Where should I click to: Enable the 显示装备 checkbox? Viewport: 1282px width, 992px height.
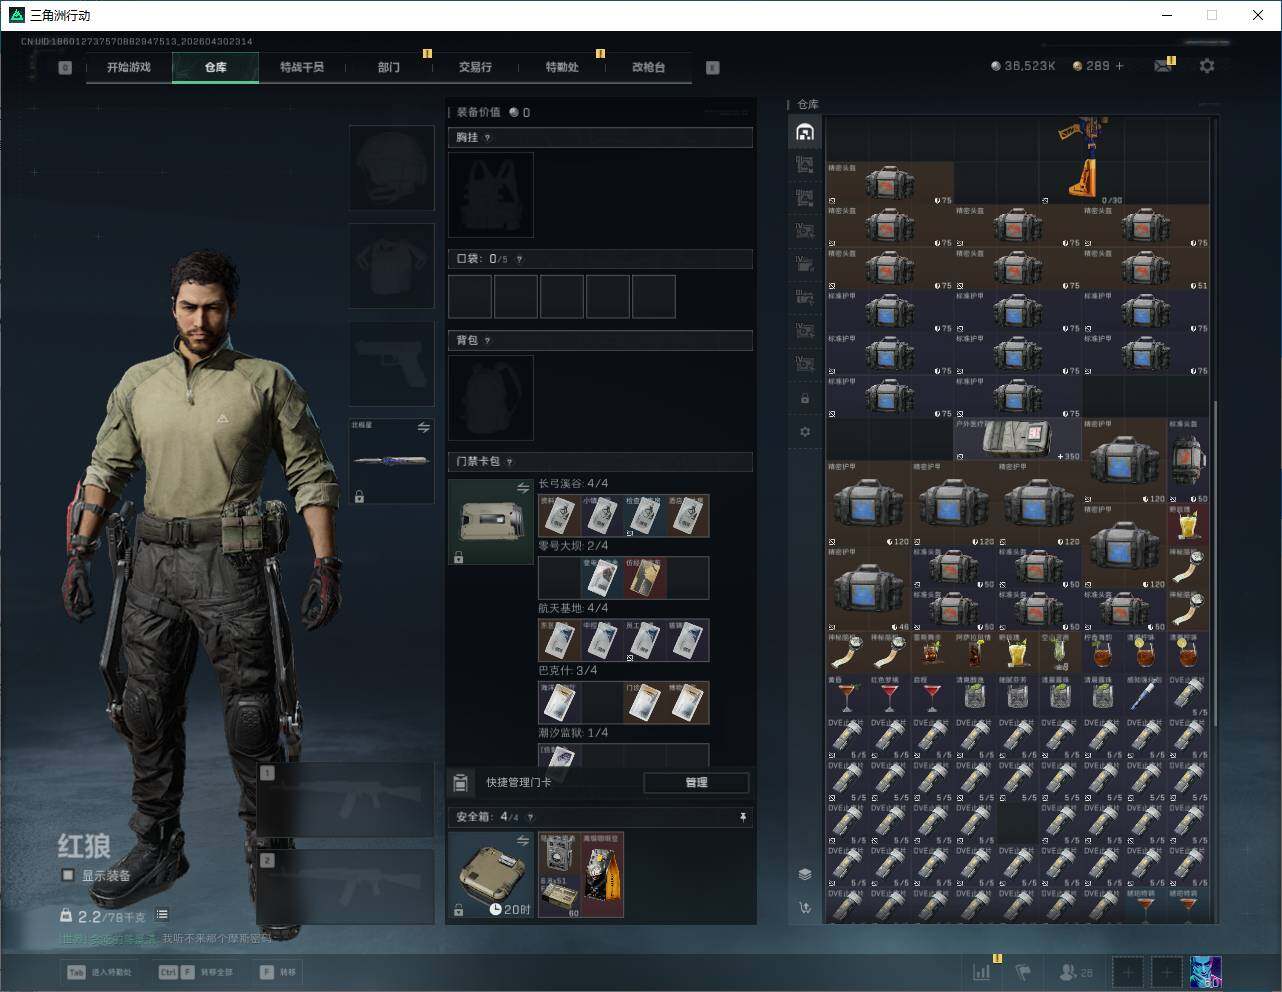coord(68,875)
